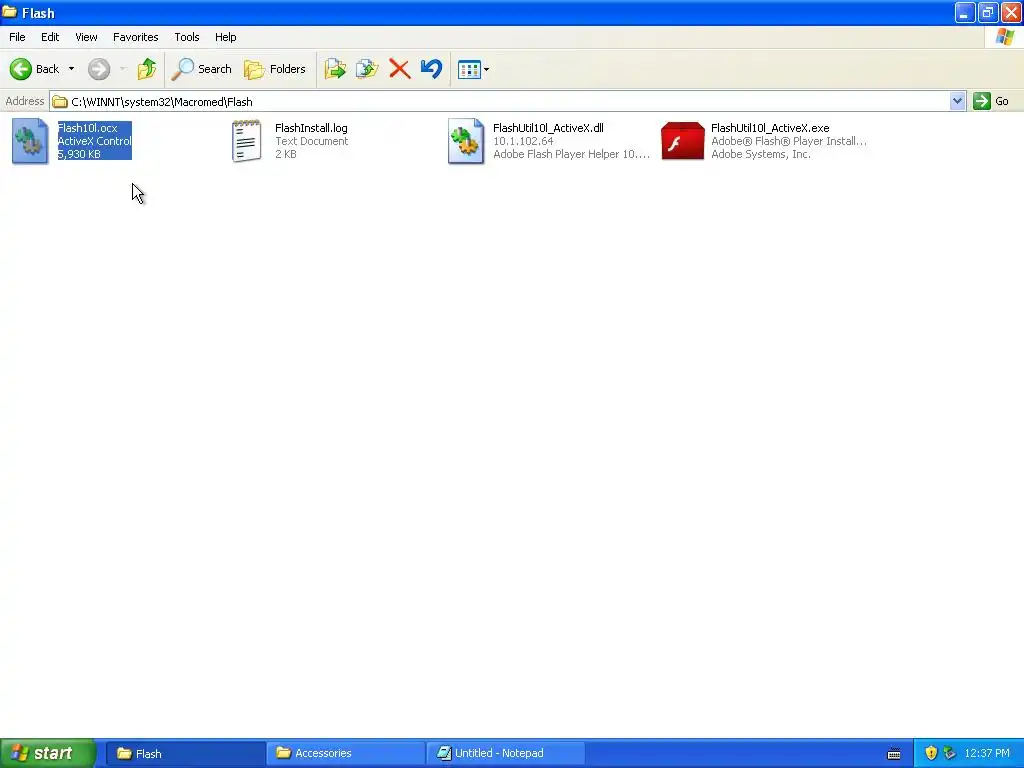Switch to Flash taskbar button
The height and width of the screenshot is (768, 1024).
click(185, 754)
